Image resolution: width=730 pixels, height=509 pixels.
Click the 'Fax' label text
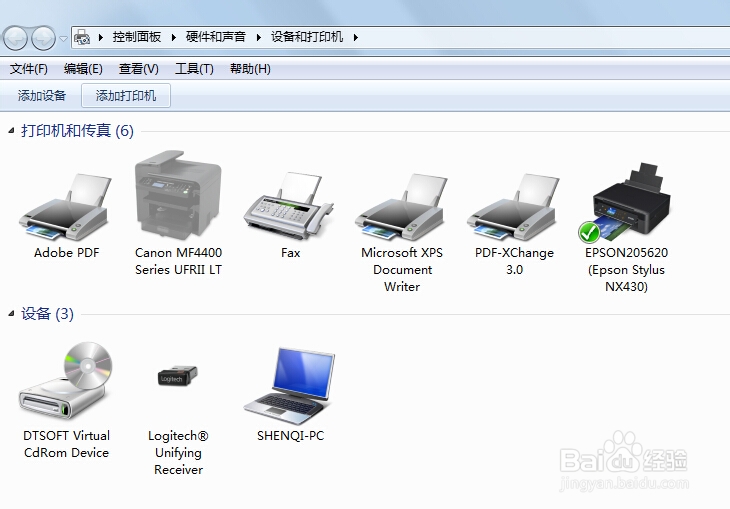pyautogui.click(x=291, y=253)
